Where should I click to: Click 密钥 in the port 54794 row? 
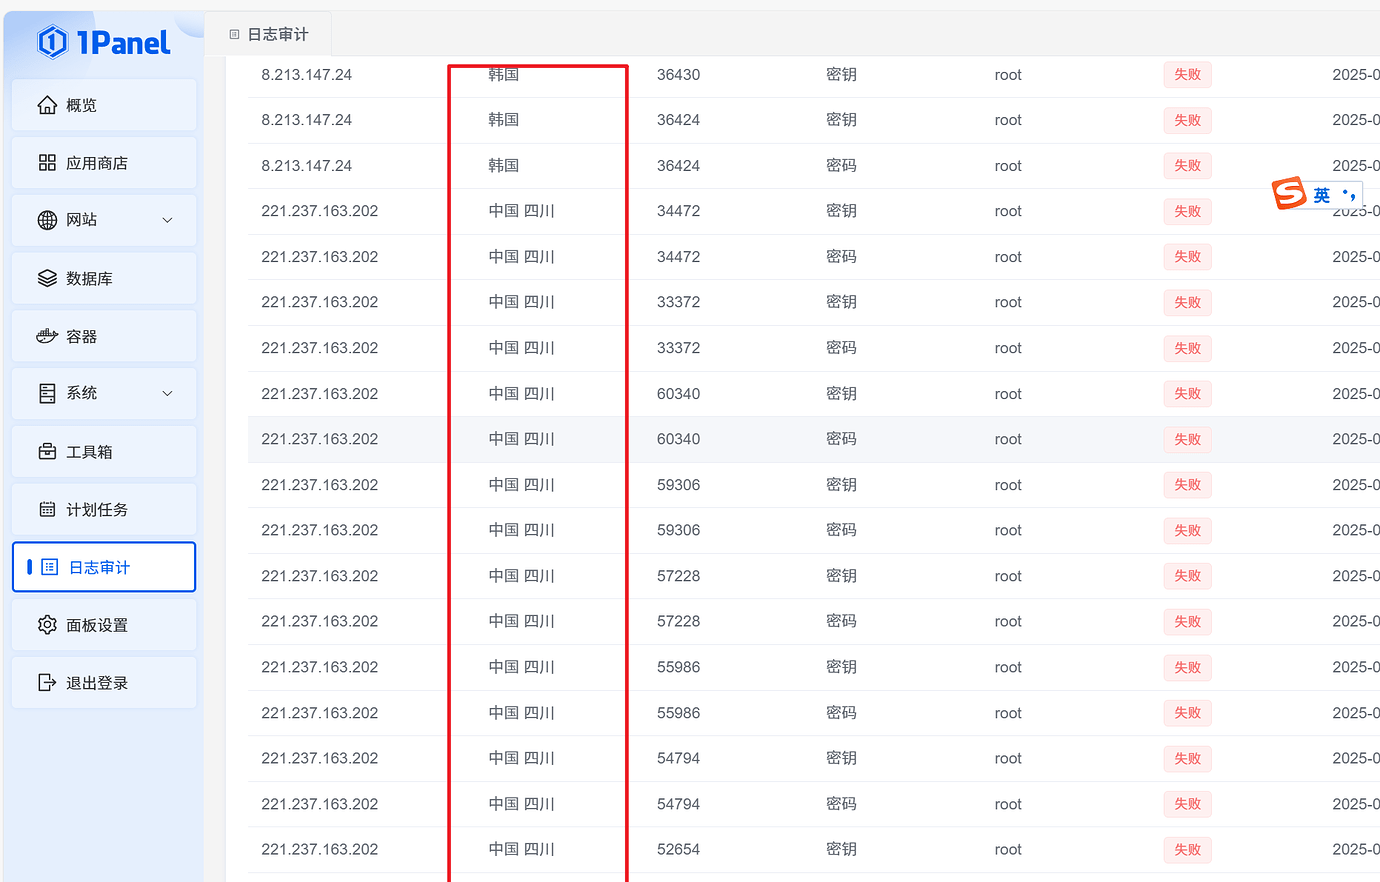[x=841, y=758]
